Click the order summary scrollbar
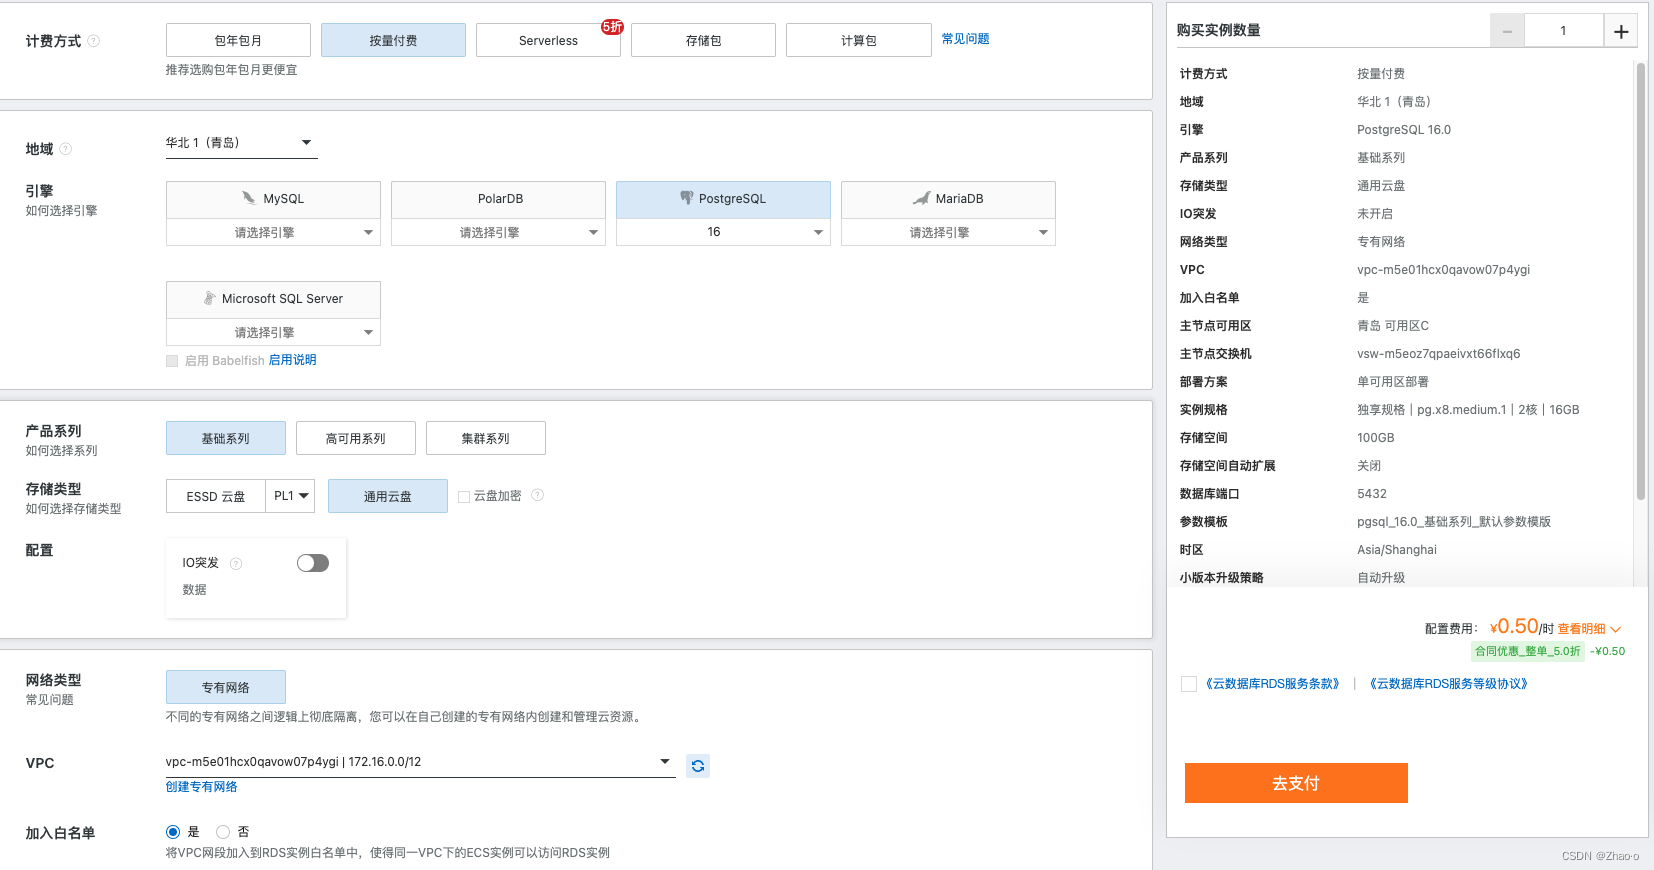This screenshot has width=1654, height=870. point(1640,280)
